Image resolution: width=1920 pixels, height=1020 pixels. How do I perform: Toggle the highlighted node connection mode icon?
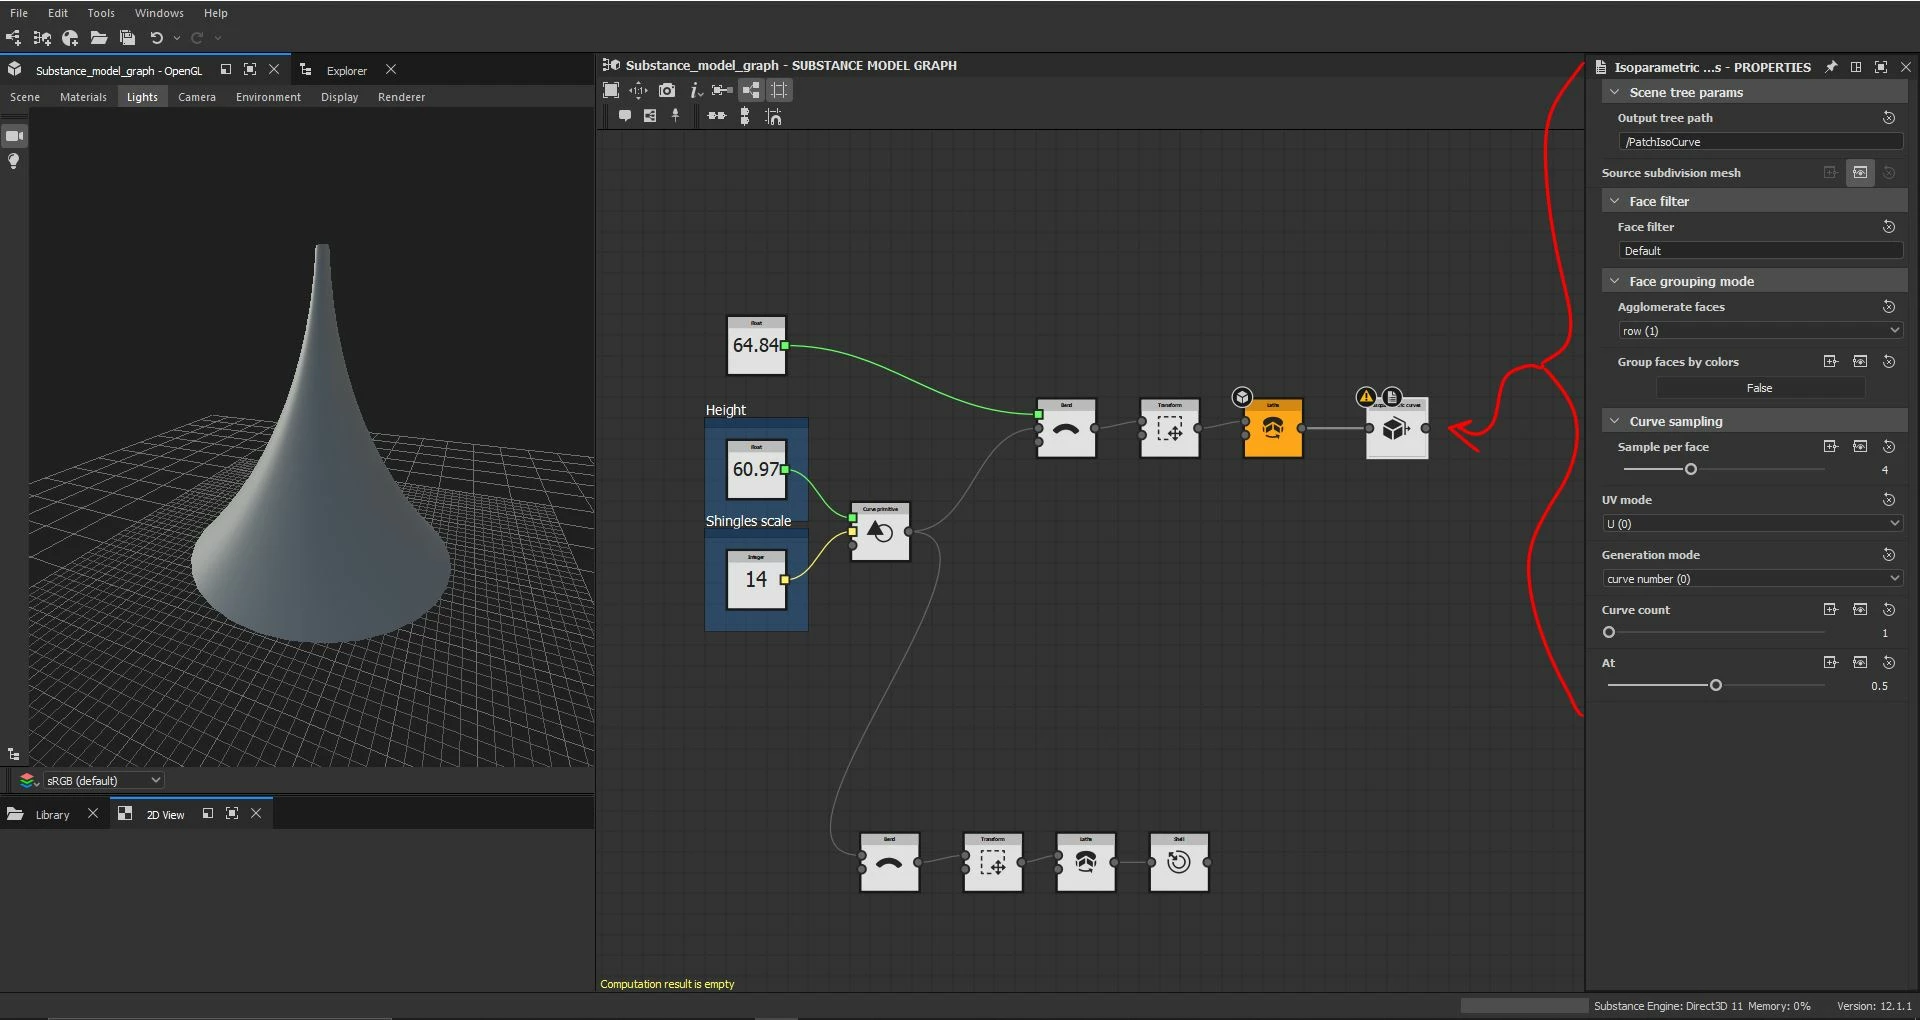[751, 90]
